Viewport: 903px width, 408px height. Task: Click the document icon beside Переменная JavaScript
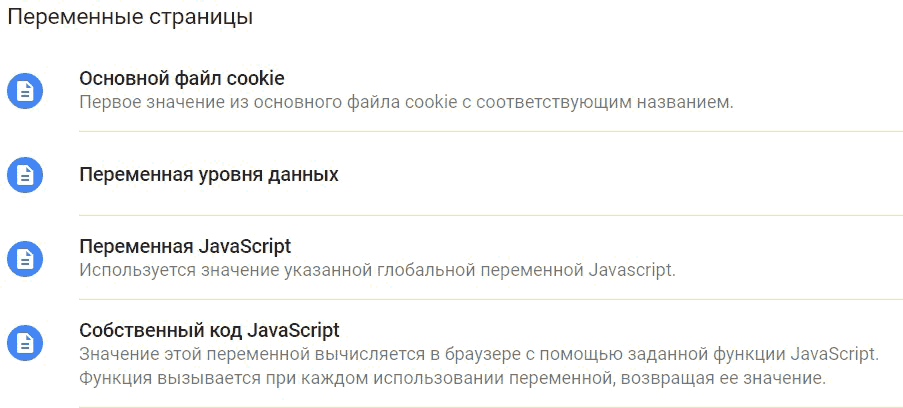click(x=25, y=259)
